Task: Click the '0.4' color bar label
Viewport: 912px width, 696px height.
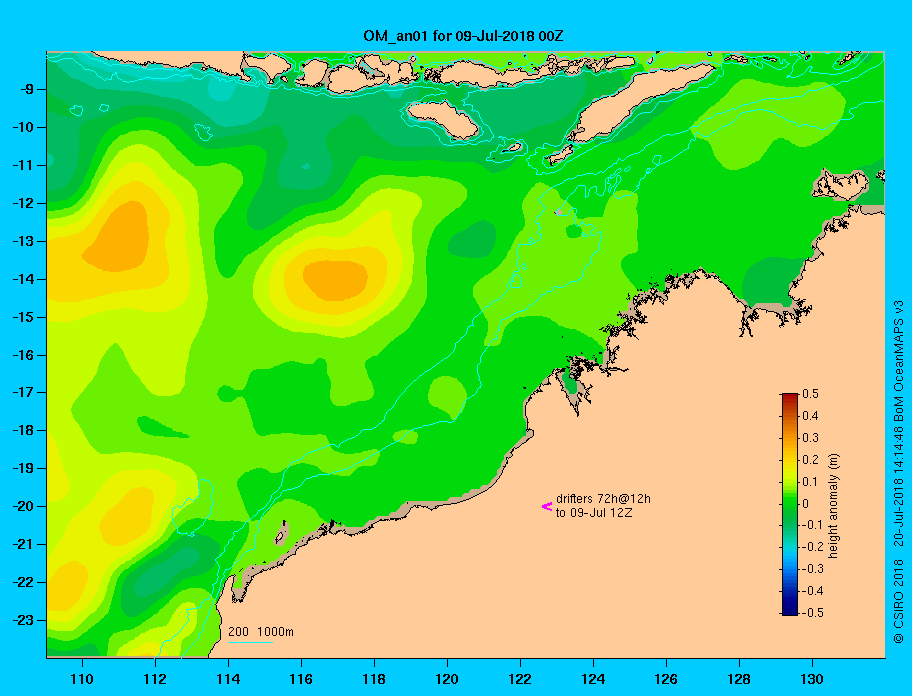Action: click(x=810, y=416)
